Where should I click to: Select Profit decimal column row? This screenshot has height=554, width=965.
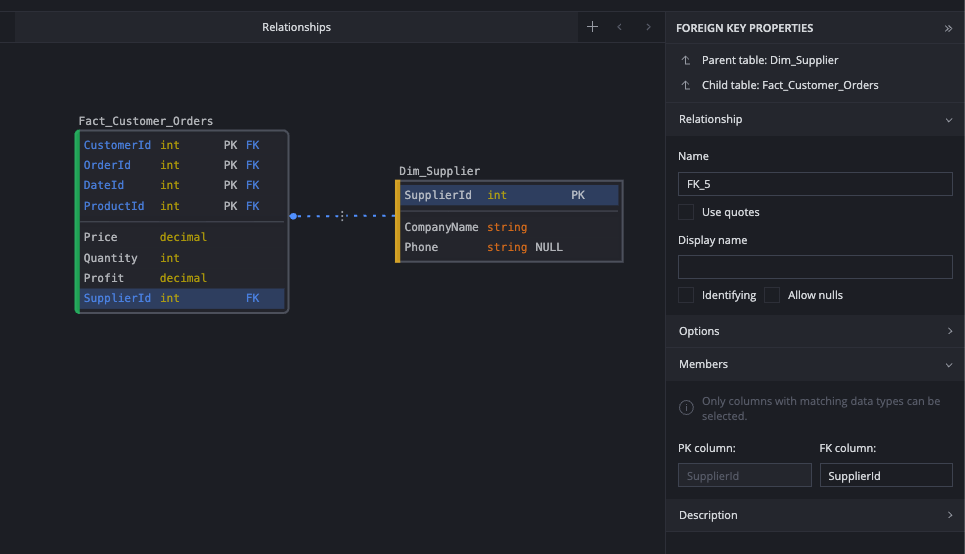pos(182,278)
